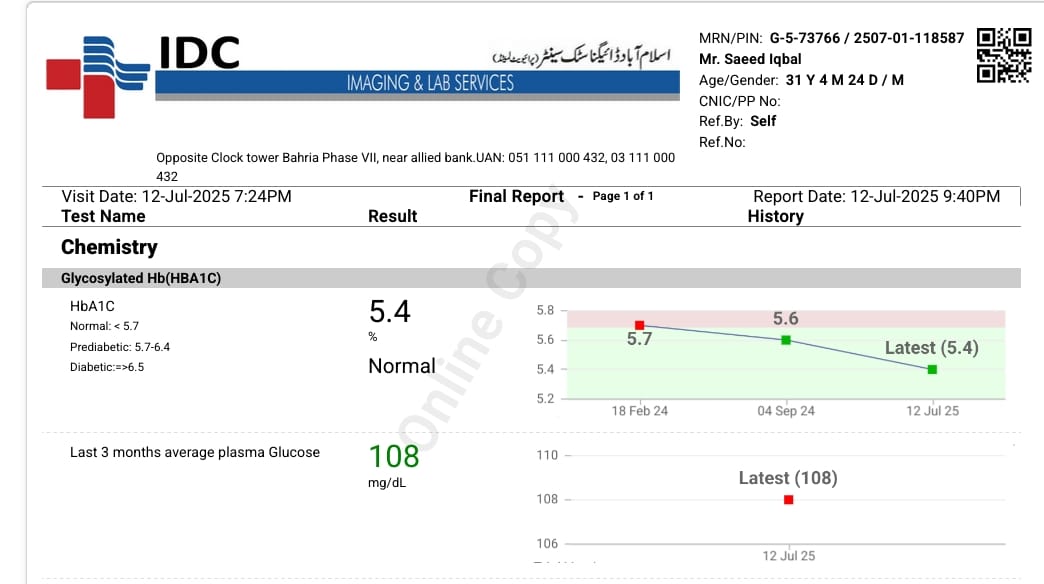Image resolution: width=1044 pixels, height=584 pixels.
Task: Click the 04 Sep 24 date axis label
Action: point(786,411)
